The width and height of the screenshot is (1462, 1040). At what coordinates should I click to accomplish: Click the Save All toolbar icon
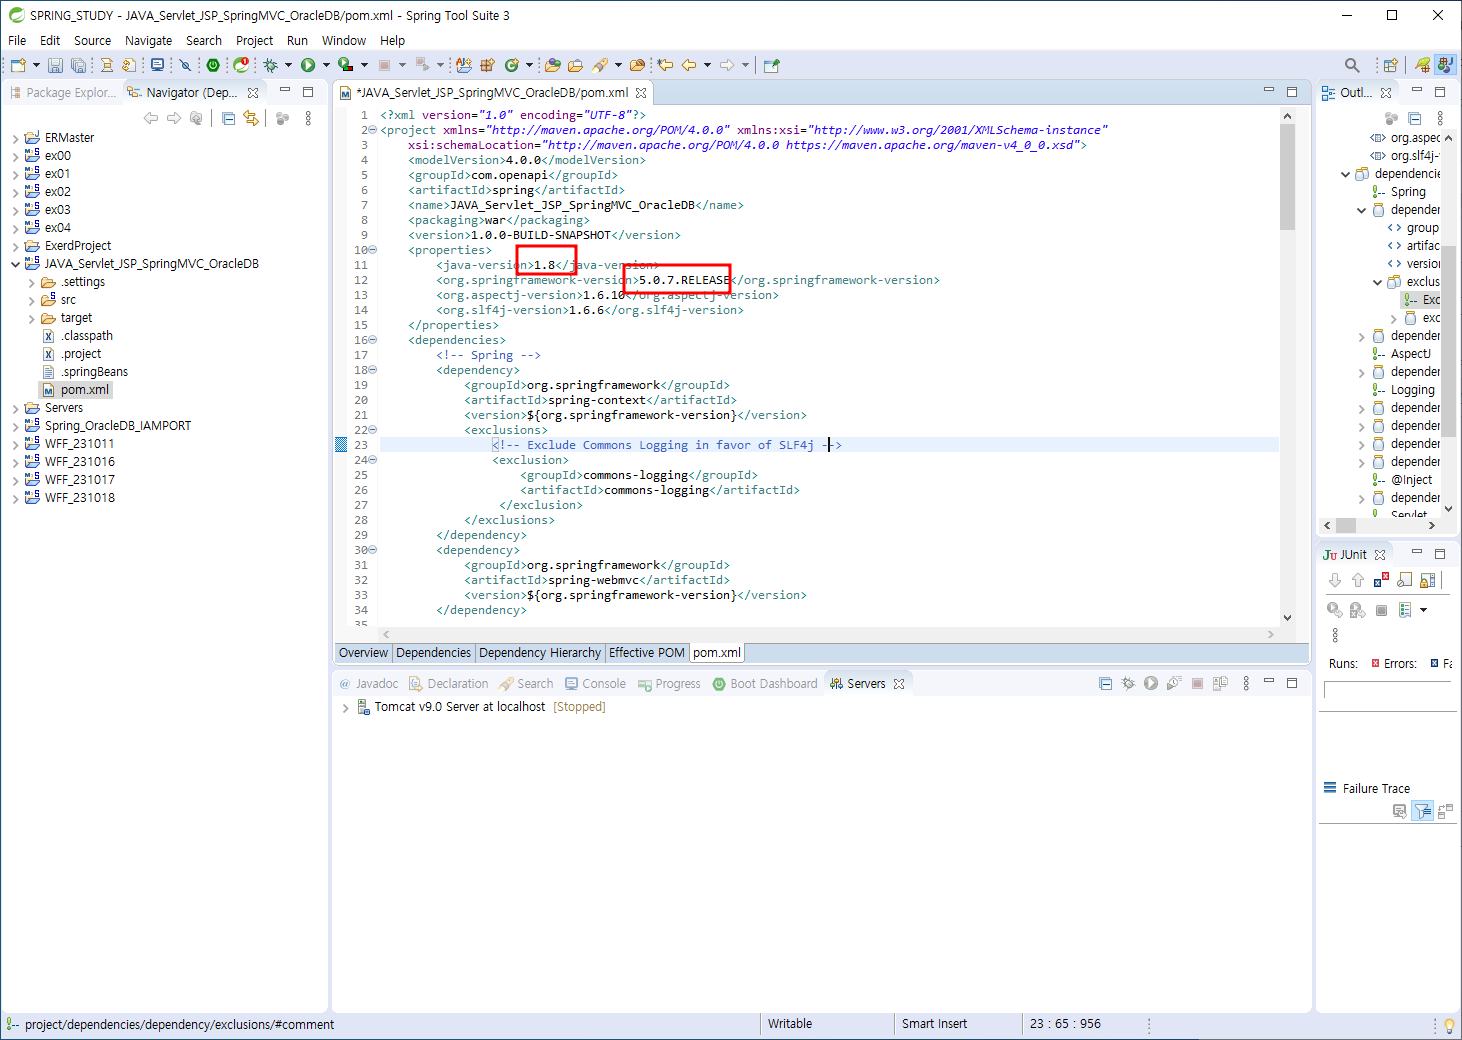point(78,65)
